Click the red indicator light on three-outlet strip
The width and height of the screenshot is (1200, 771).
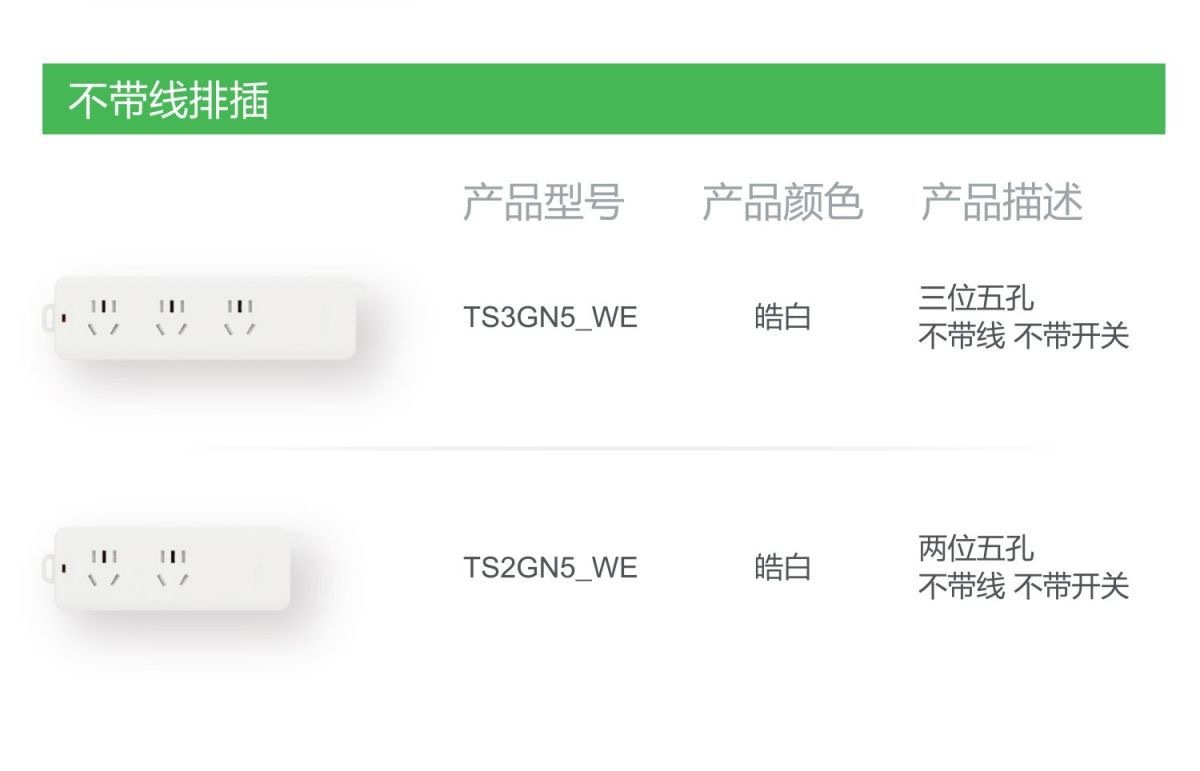(x=65, y=319)
